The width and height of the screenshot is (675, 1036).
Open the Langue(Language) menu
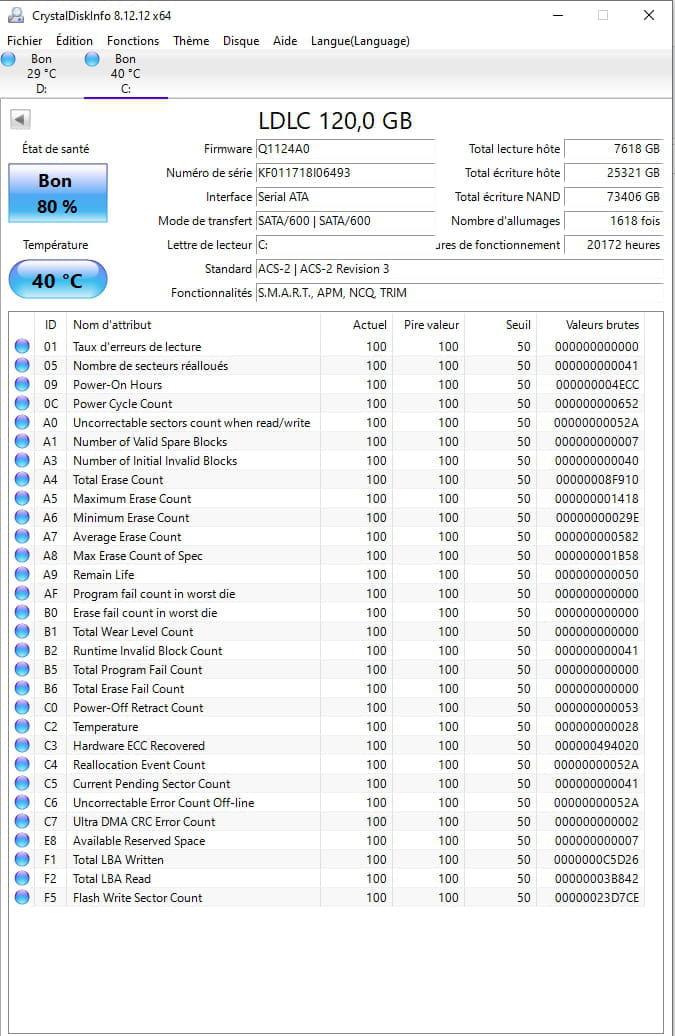pos(360,41)
